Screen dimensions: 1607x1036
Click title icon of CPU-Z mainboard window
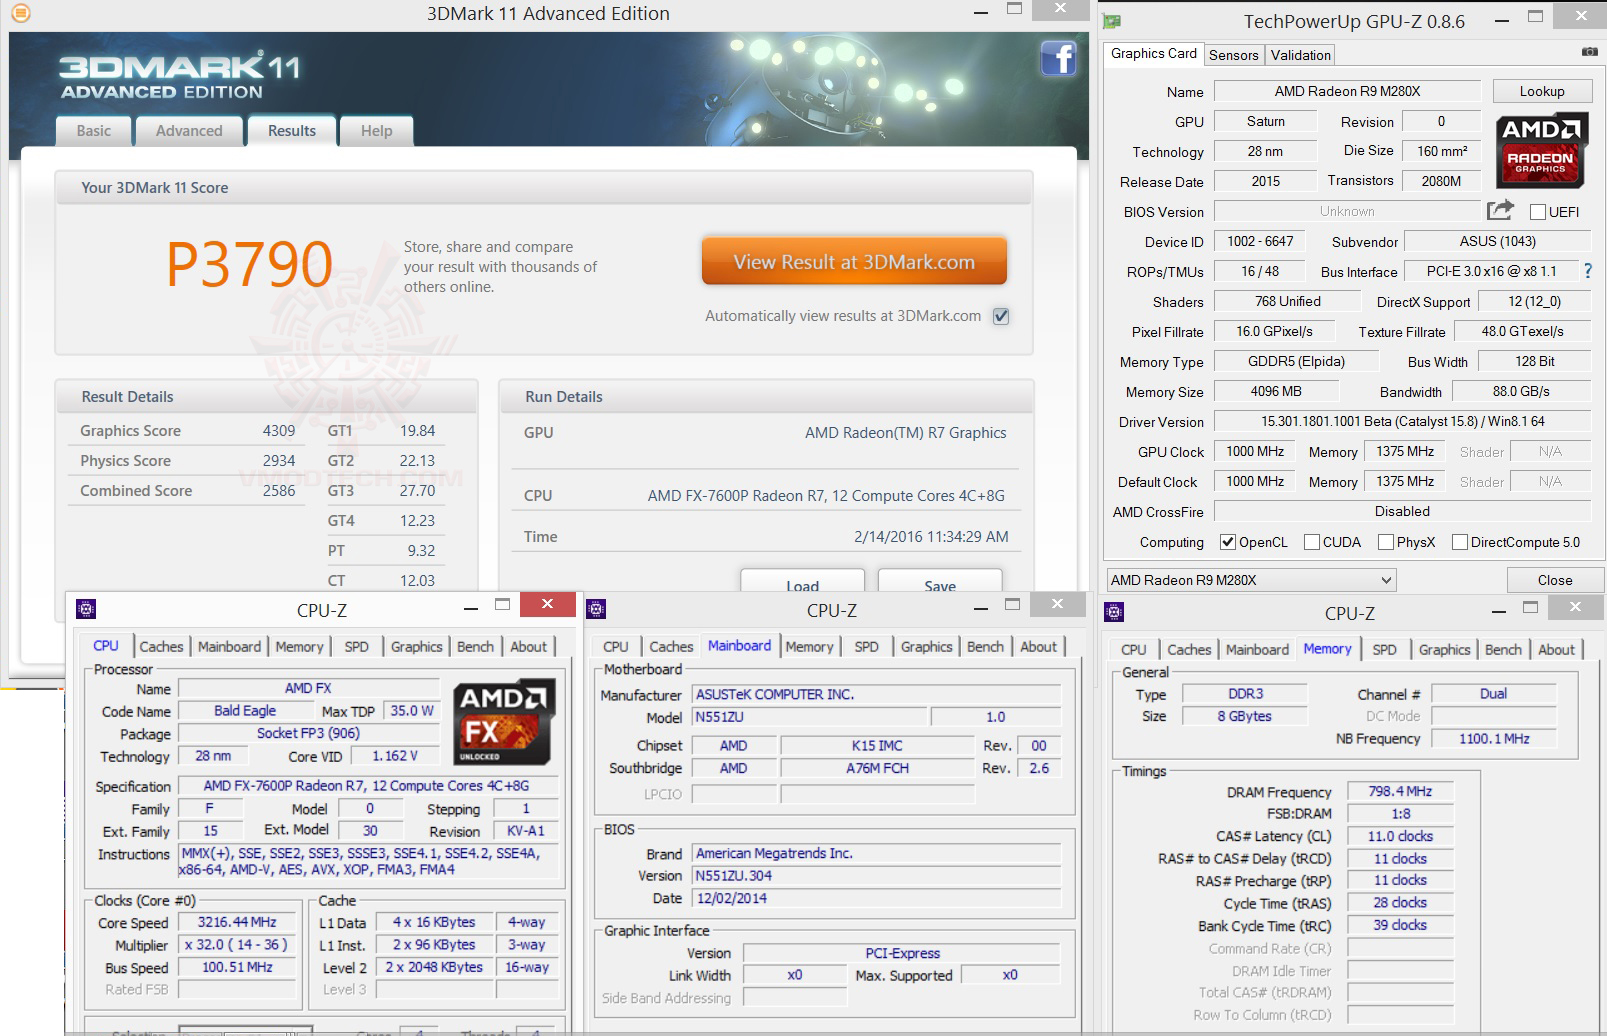(596, 609)
